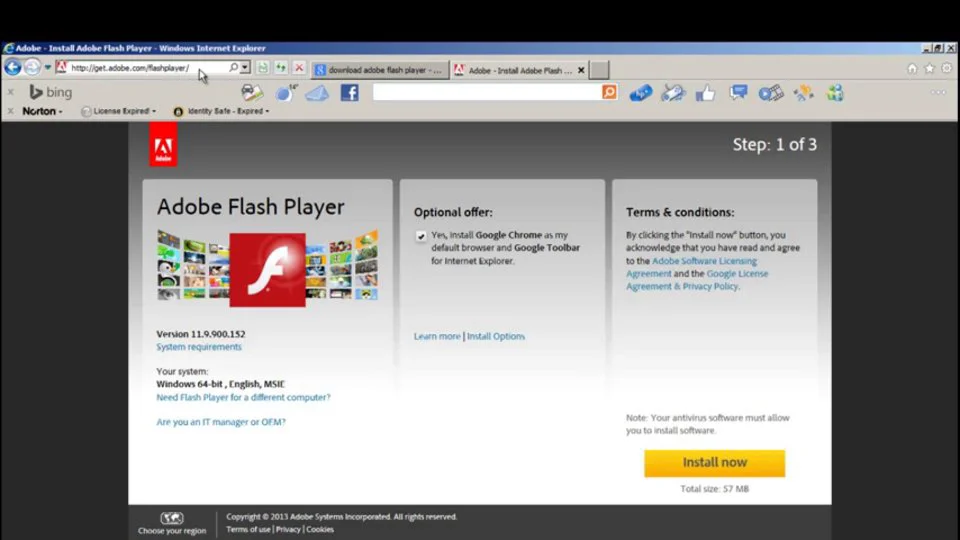Expand the address bar autocomplete dropdown
Viewport: 960px width, 540px height.
pyautogui.click(x=245, y=67)
